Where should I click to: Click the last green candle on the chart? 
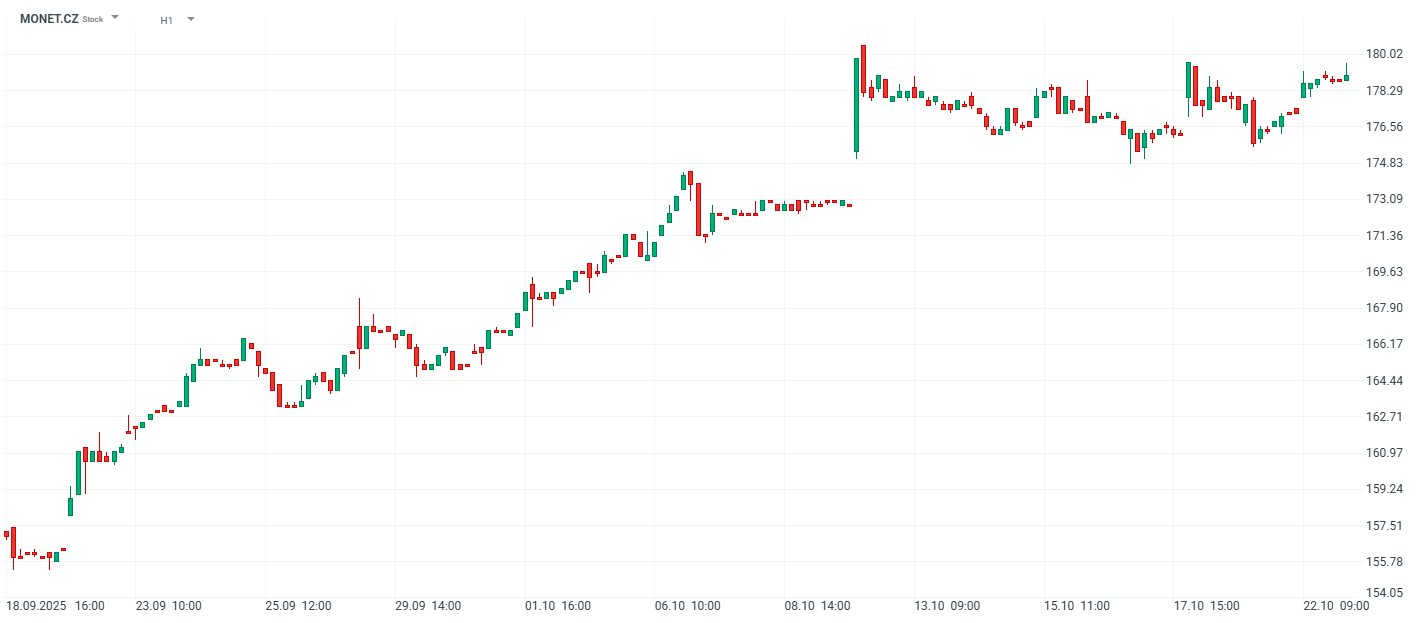coord(1346,77)
